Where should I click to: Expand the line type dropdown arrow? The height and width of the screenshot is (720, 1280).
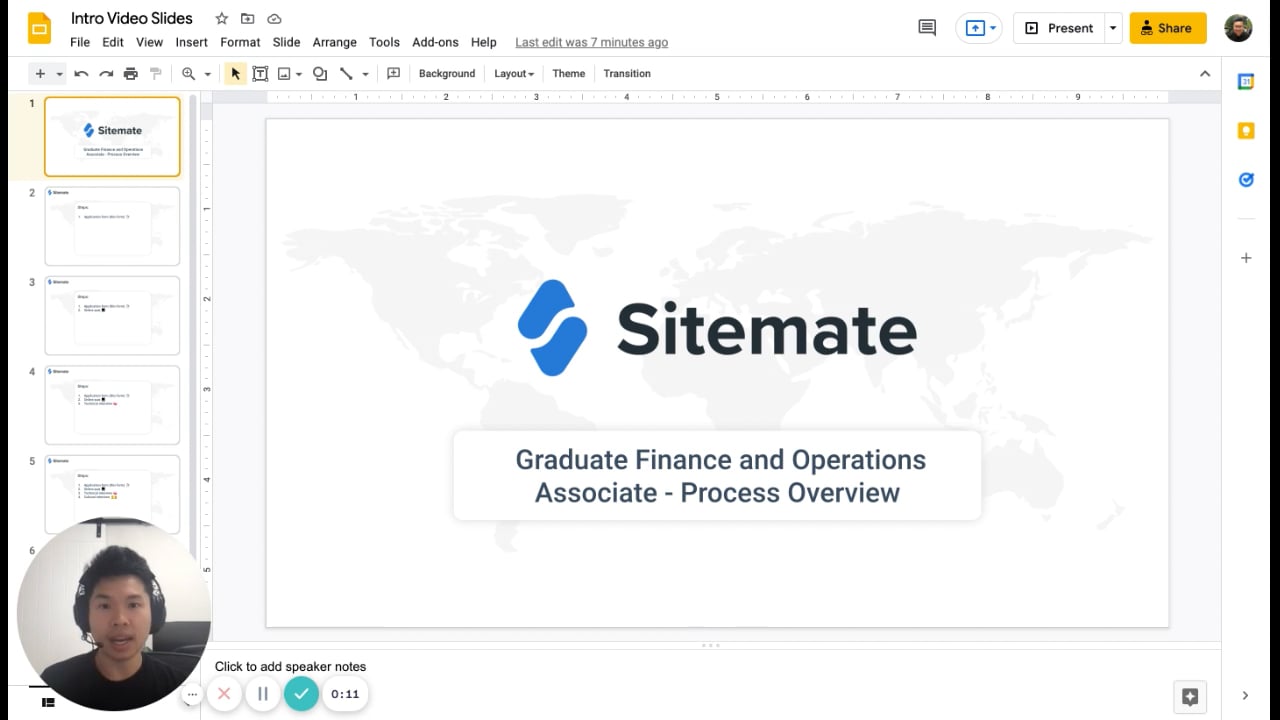[x=365, y=74]
